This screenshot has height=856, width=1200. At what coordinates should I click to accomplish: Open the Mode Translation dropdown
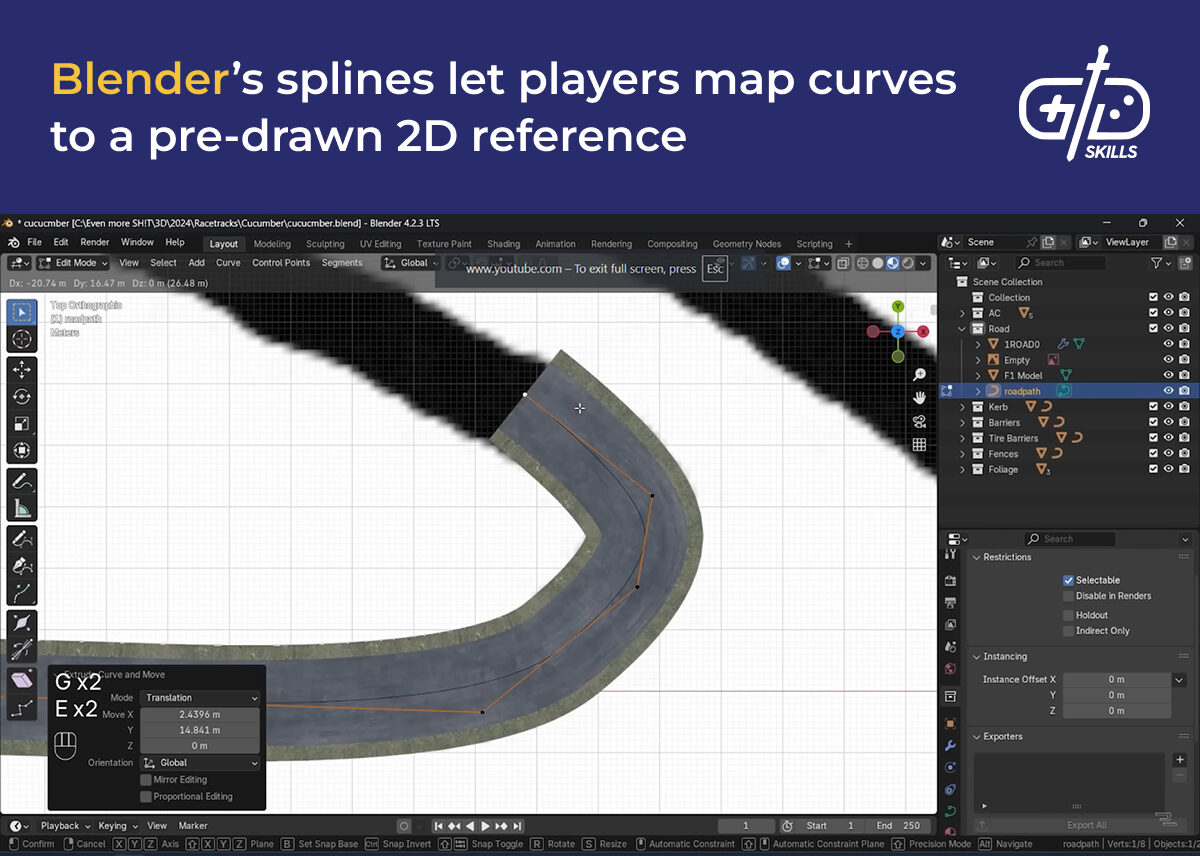click(x=200, y=698)
